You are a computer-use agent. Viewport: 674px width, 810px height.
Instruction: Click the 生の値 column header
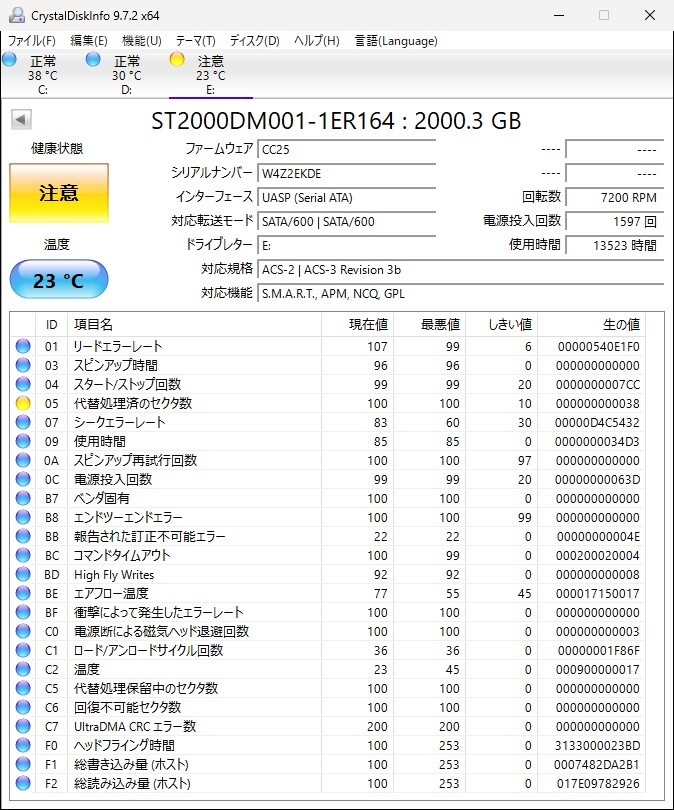click(x=591, y=324)
